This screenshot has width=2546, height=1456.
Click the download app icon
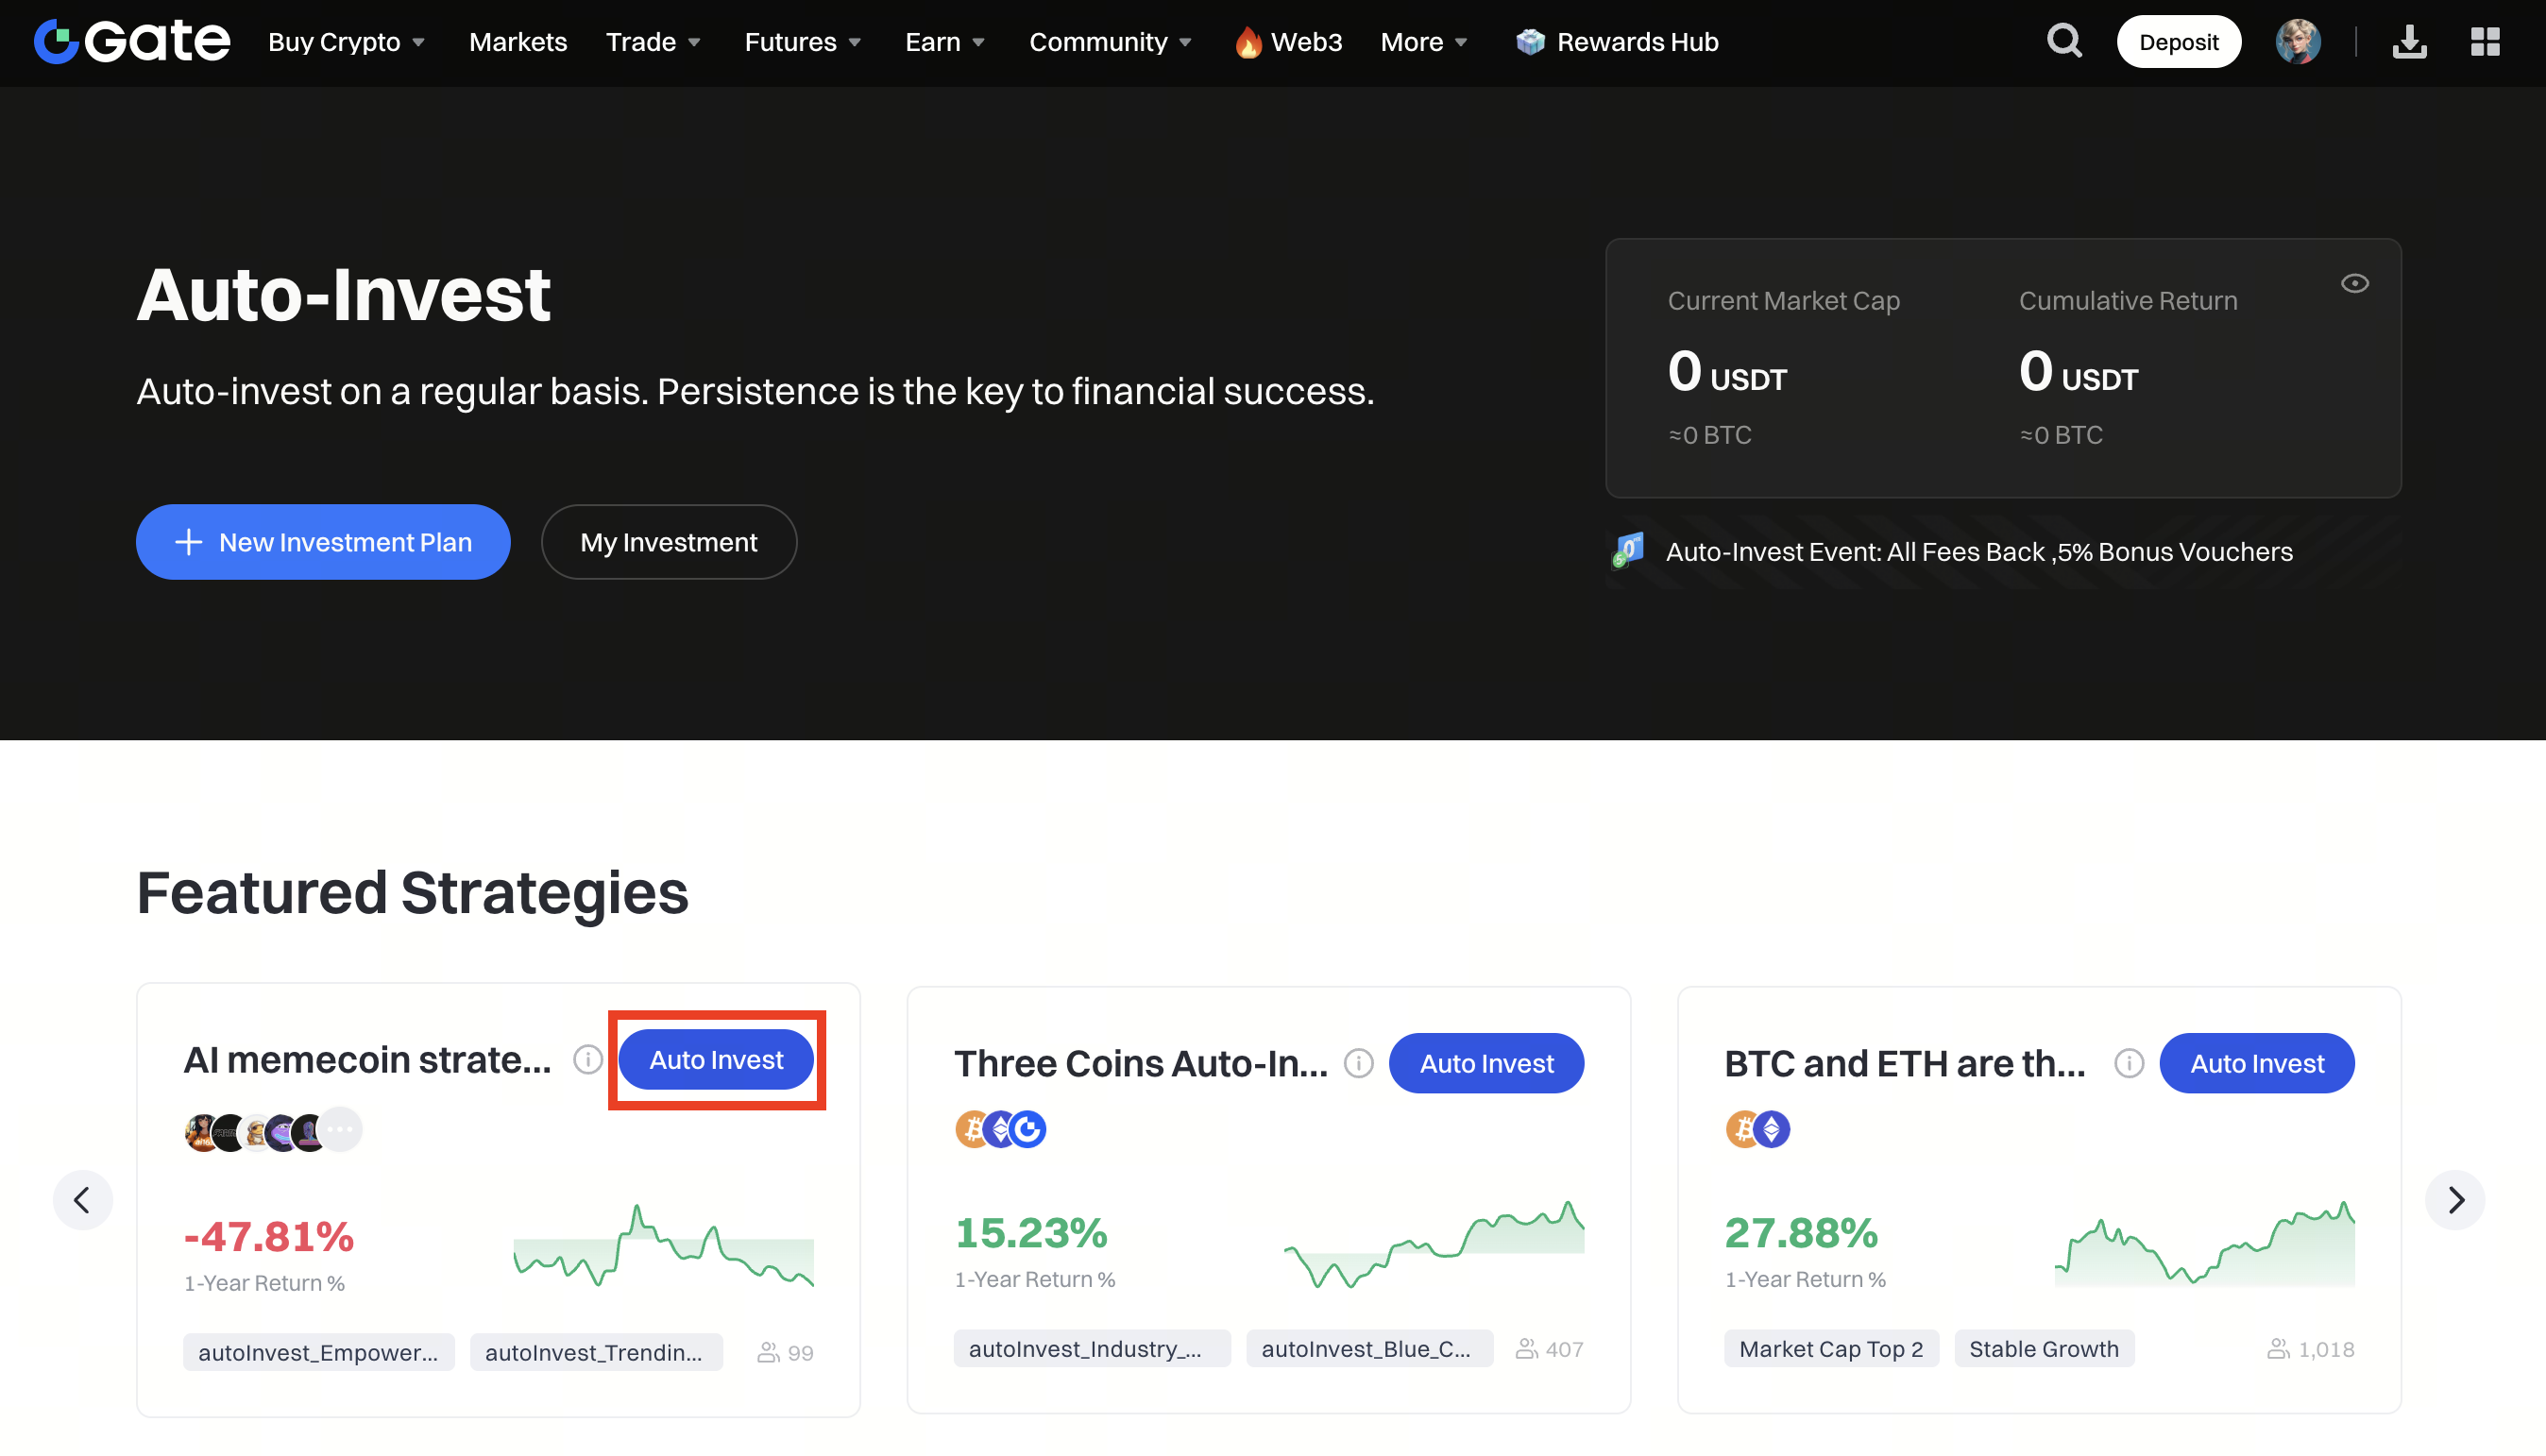point(2409,42)
